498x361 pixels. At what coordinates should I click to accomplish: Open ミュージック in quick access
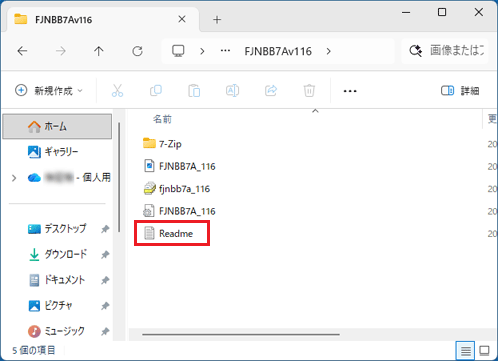pos(56,331)
